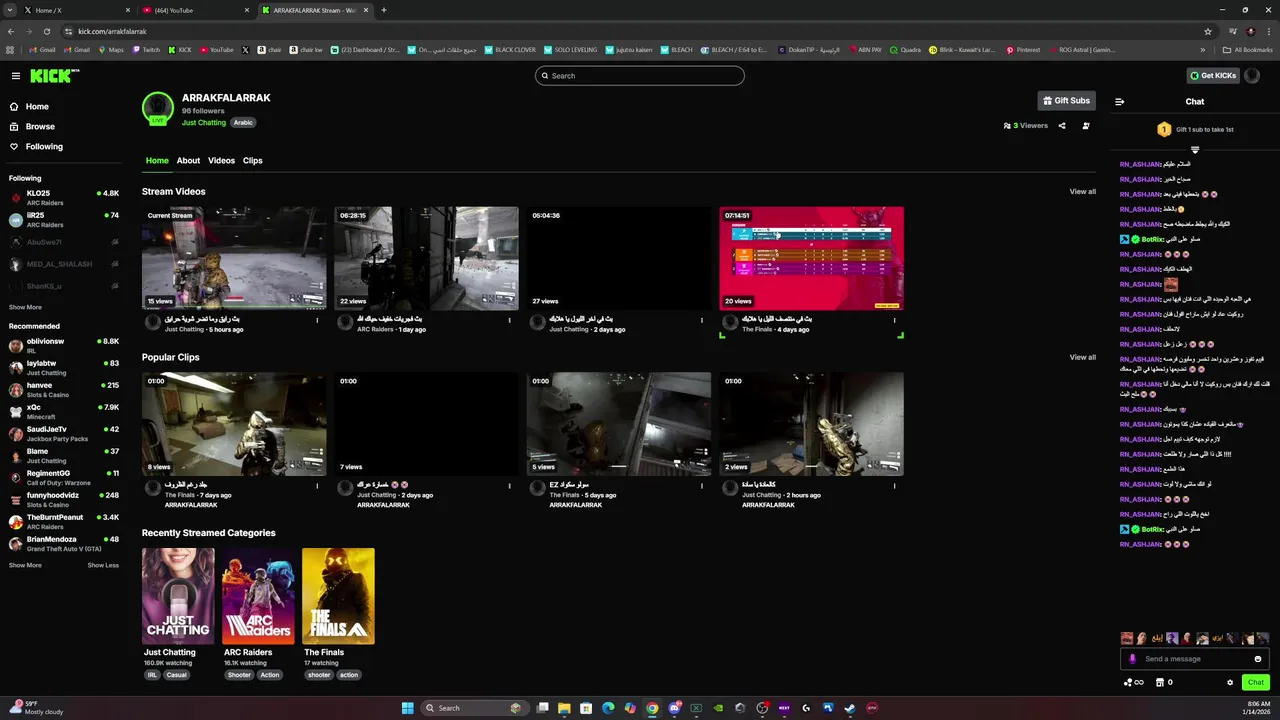The width and height of the screenshot is (1280, 720).
Task: Collapse the chat panel with arrow icon
Action: [1119, 102]
